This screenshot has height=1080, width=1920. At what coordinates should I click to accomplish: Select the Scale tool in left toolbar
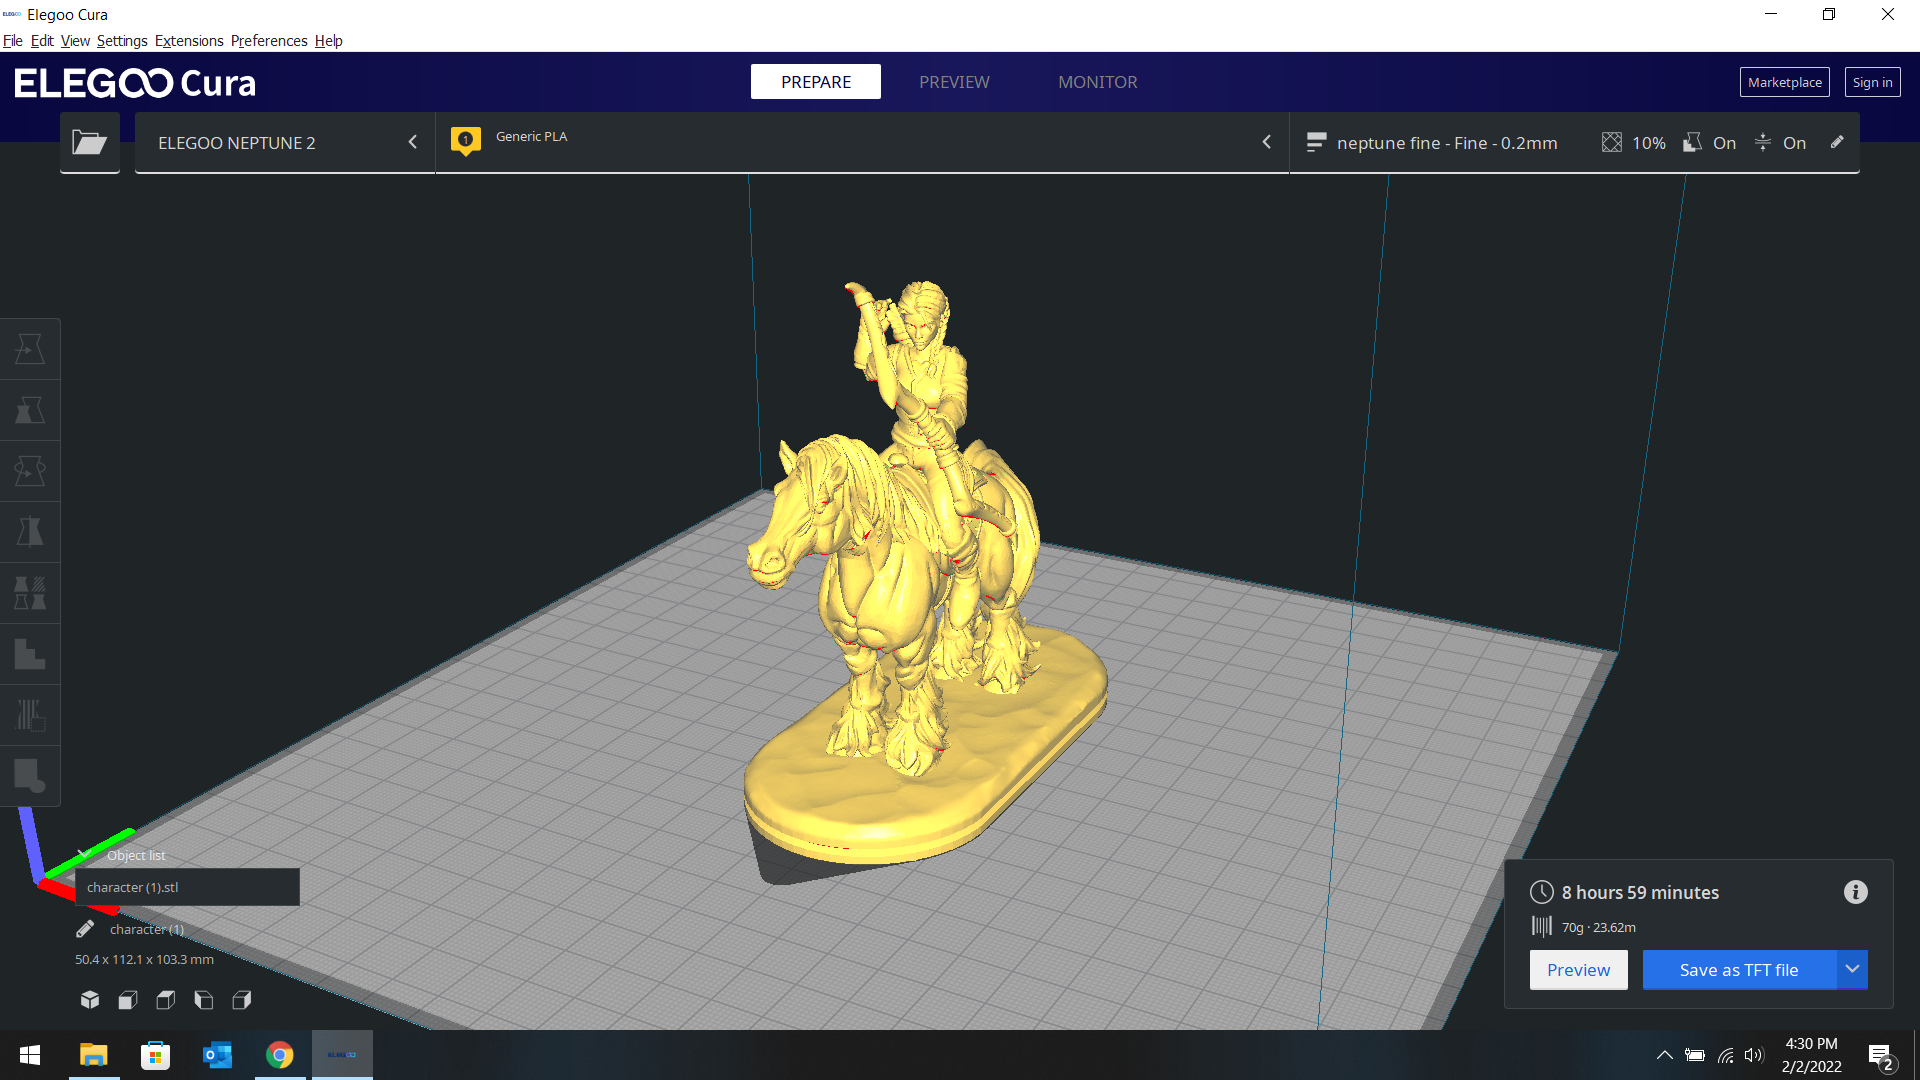[30, 410]
